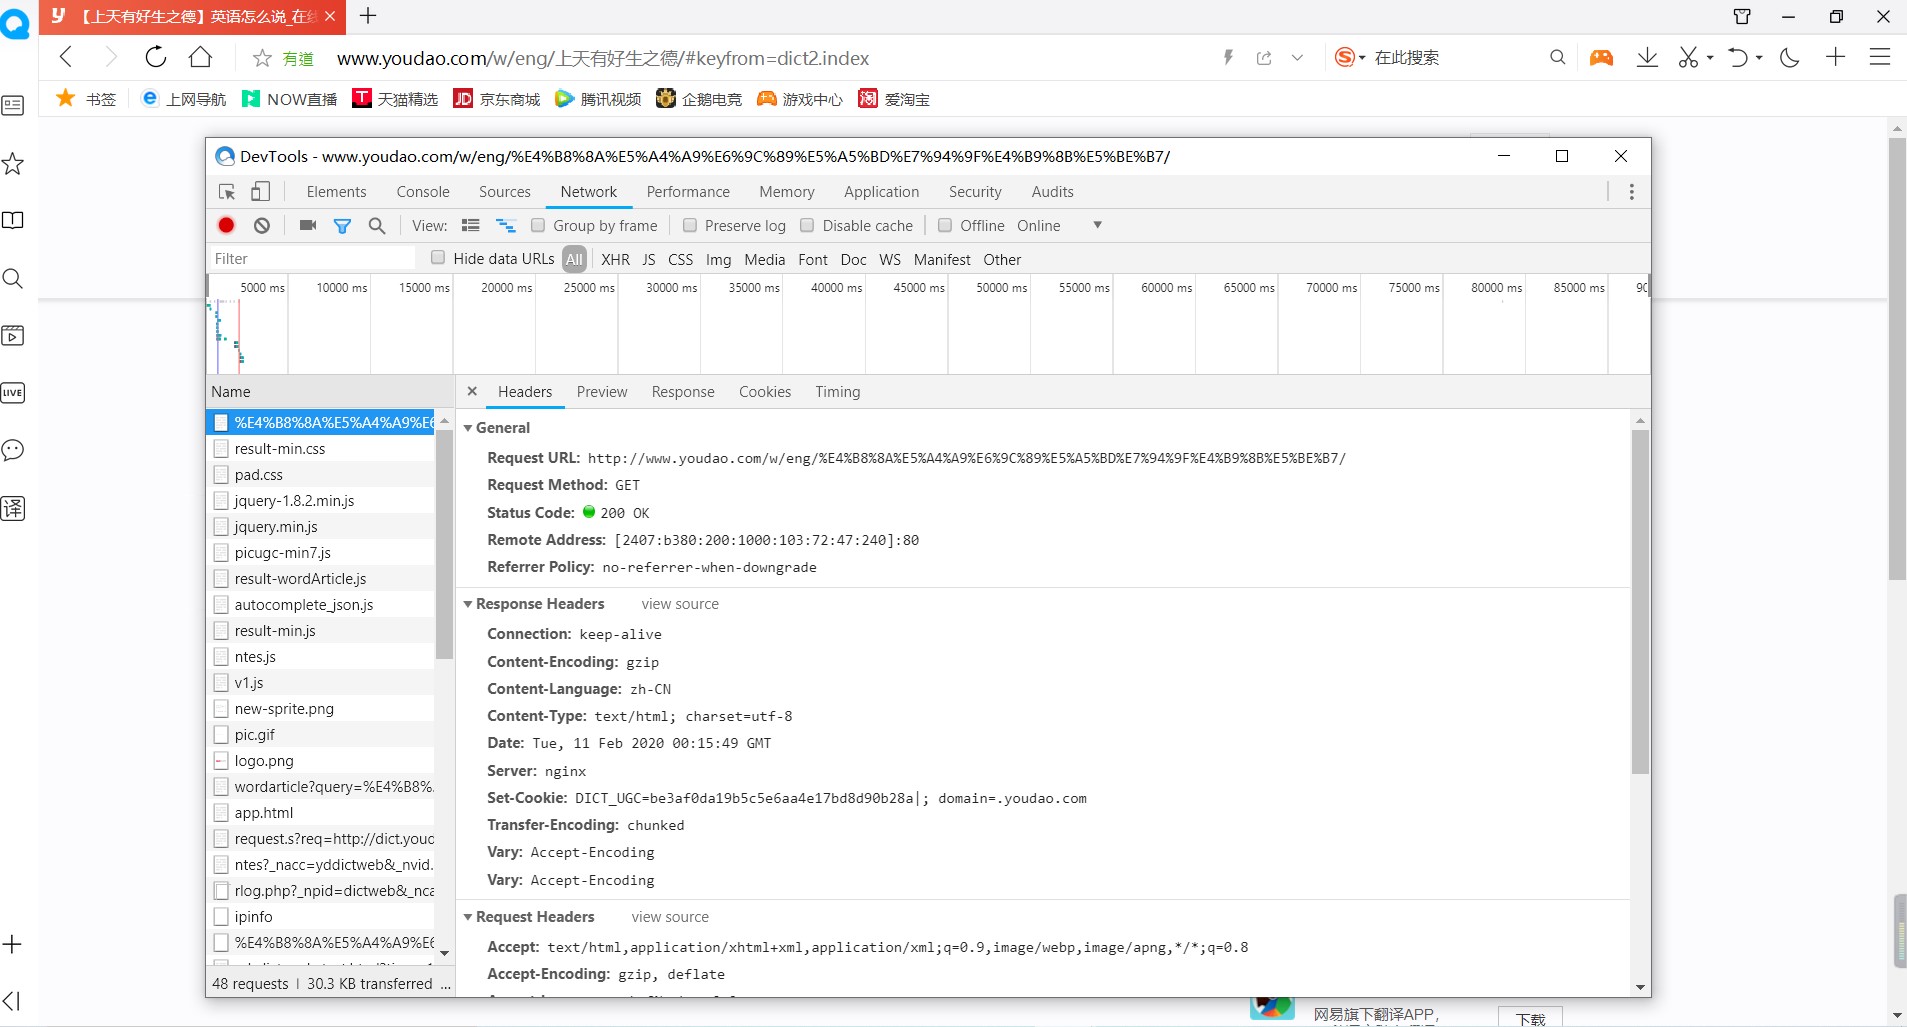
Task: Expand address bar dropdown chevron
Action: 1297,58
